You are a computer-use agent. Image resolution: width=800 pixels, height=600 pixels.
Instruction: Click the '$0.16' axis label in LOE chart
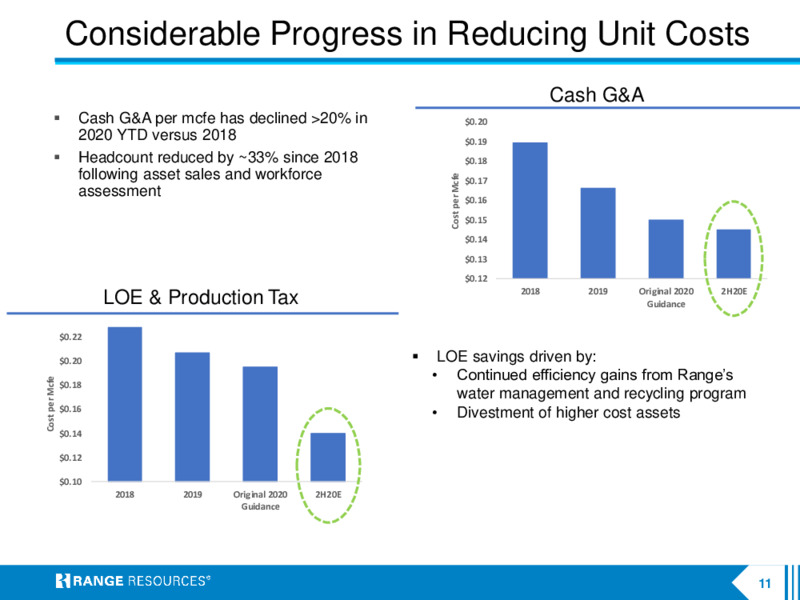[70, 409]
